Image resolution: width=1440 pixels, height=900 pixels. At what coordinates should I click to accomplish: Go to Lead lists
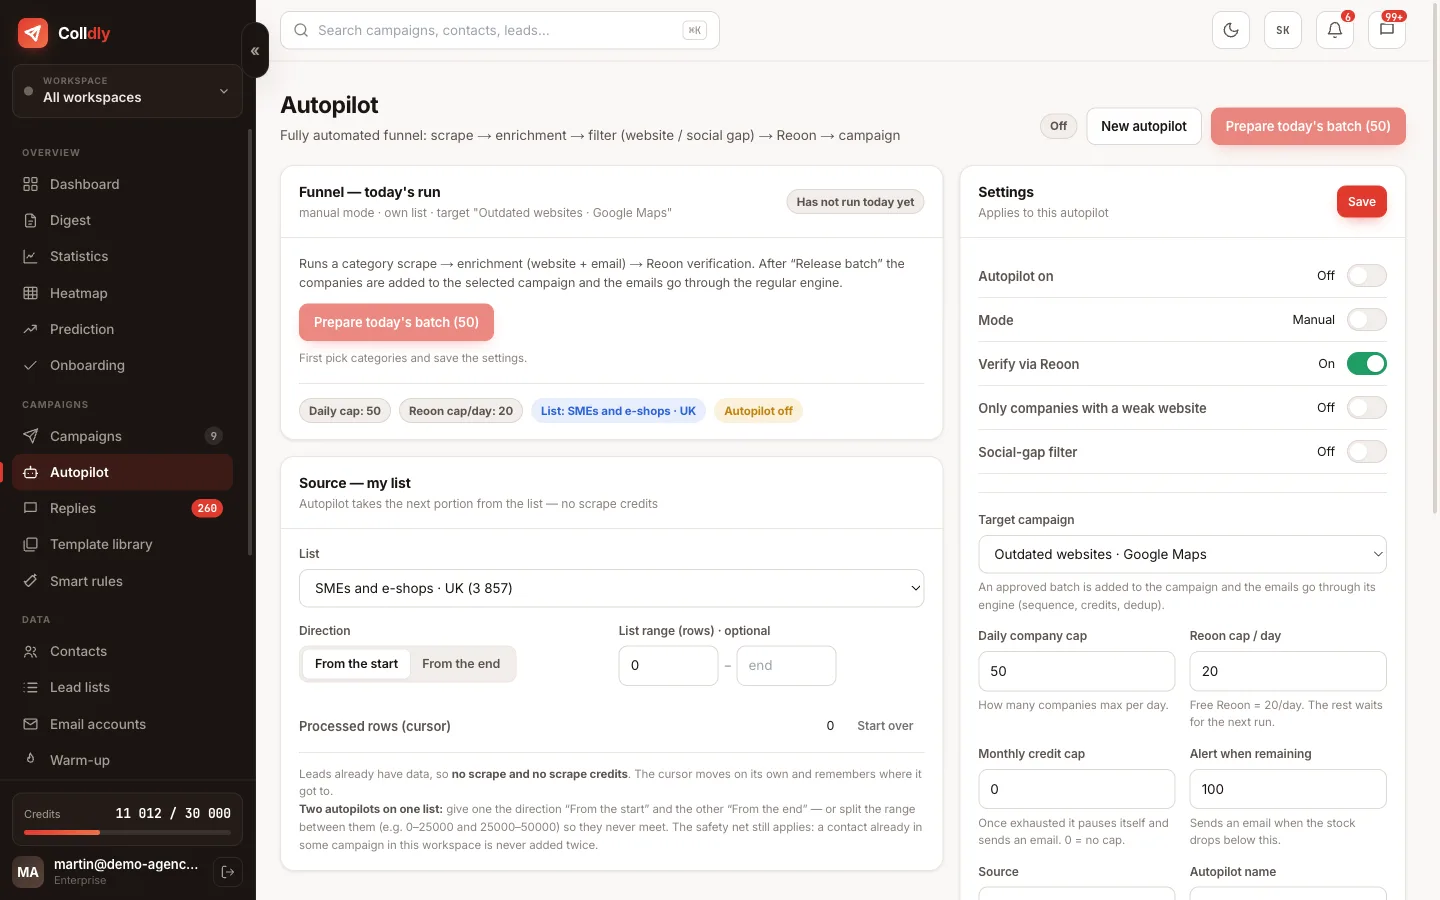(x=122, y=687)
